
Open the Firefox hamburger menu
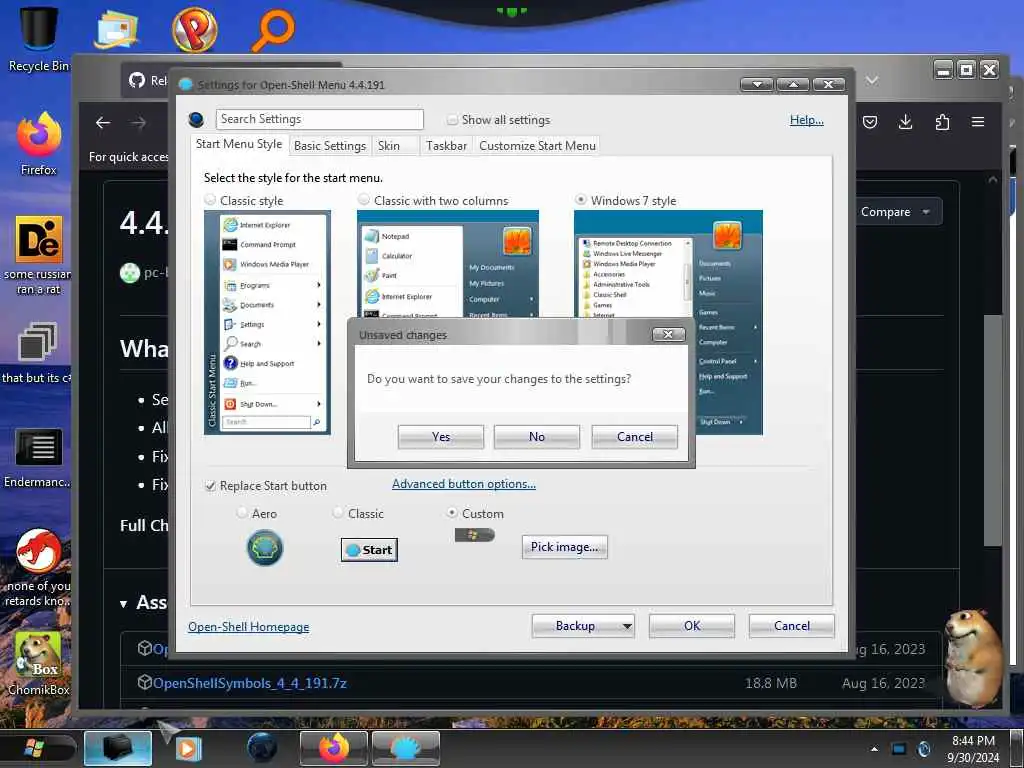click(978, 122)
